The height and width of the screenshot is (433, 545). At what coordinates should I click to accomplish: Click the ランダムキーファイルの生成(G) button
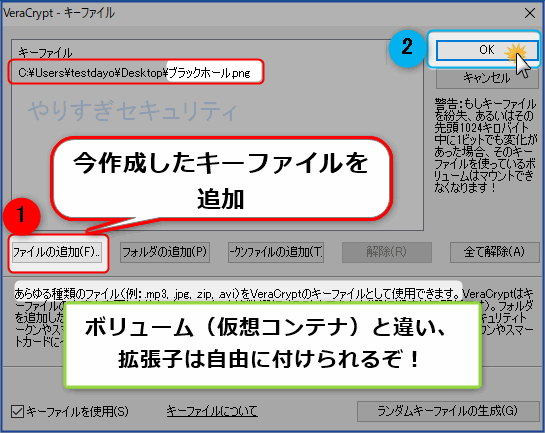448,411
